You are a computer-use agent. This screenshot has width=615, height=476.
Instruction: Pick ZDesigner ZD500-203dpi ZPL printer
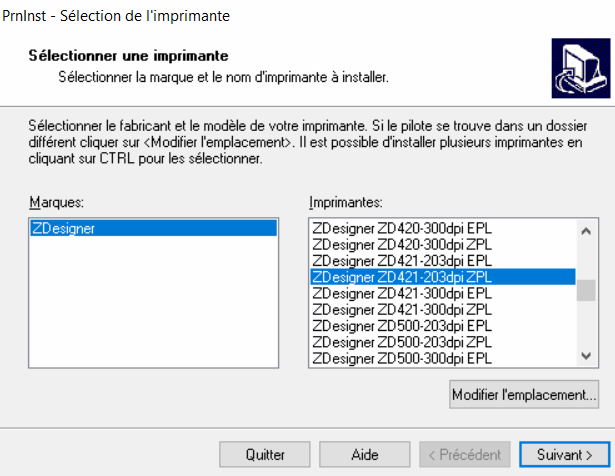(x=402, y=341)
